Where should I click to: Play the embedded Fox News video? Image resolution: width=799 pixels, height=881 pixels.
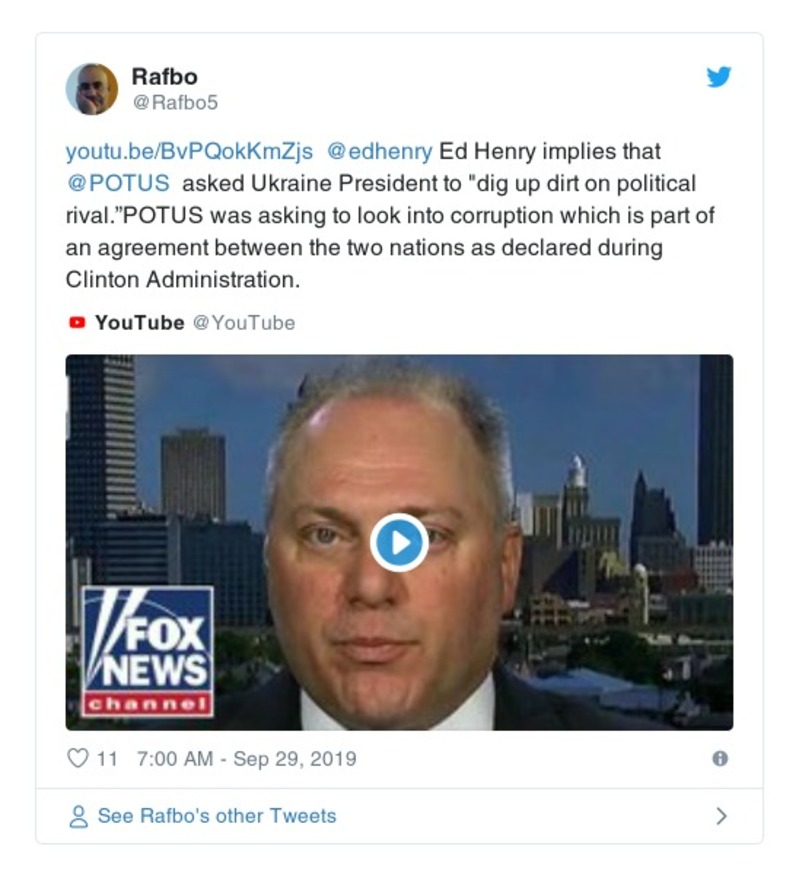click(x=399, y=543)
